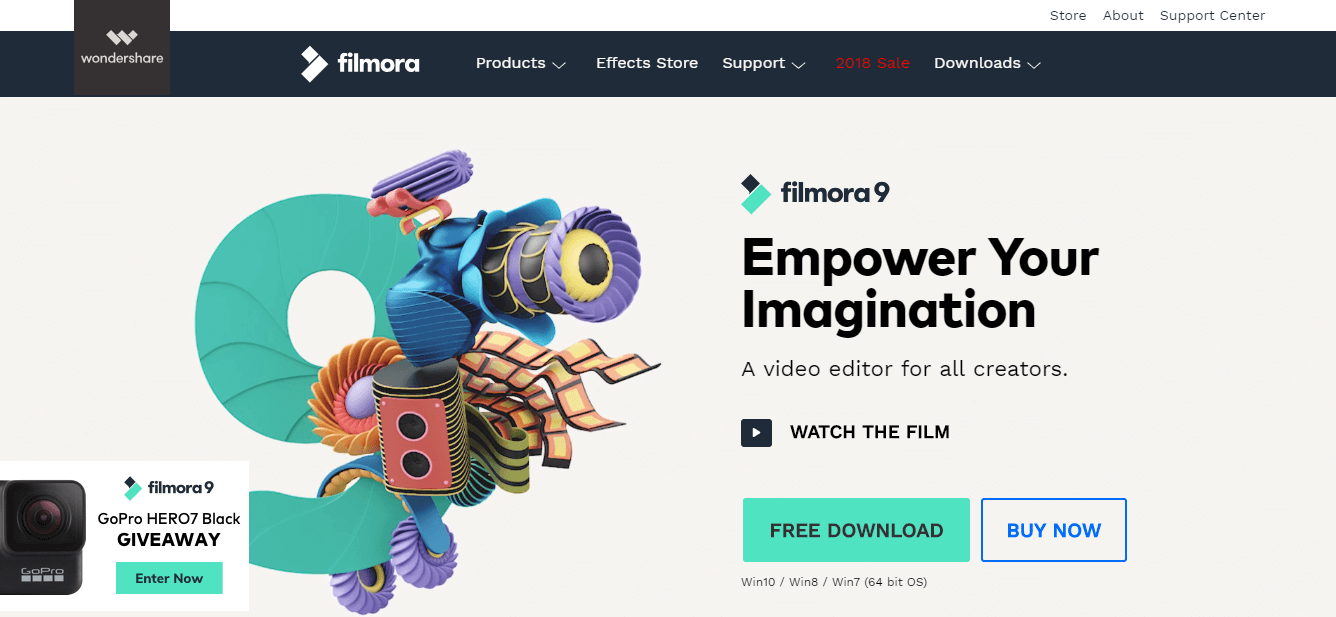
Task: Open the Wondershare logo in the header
Action: 122,48
